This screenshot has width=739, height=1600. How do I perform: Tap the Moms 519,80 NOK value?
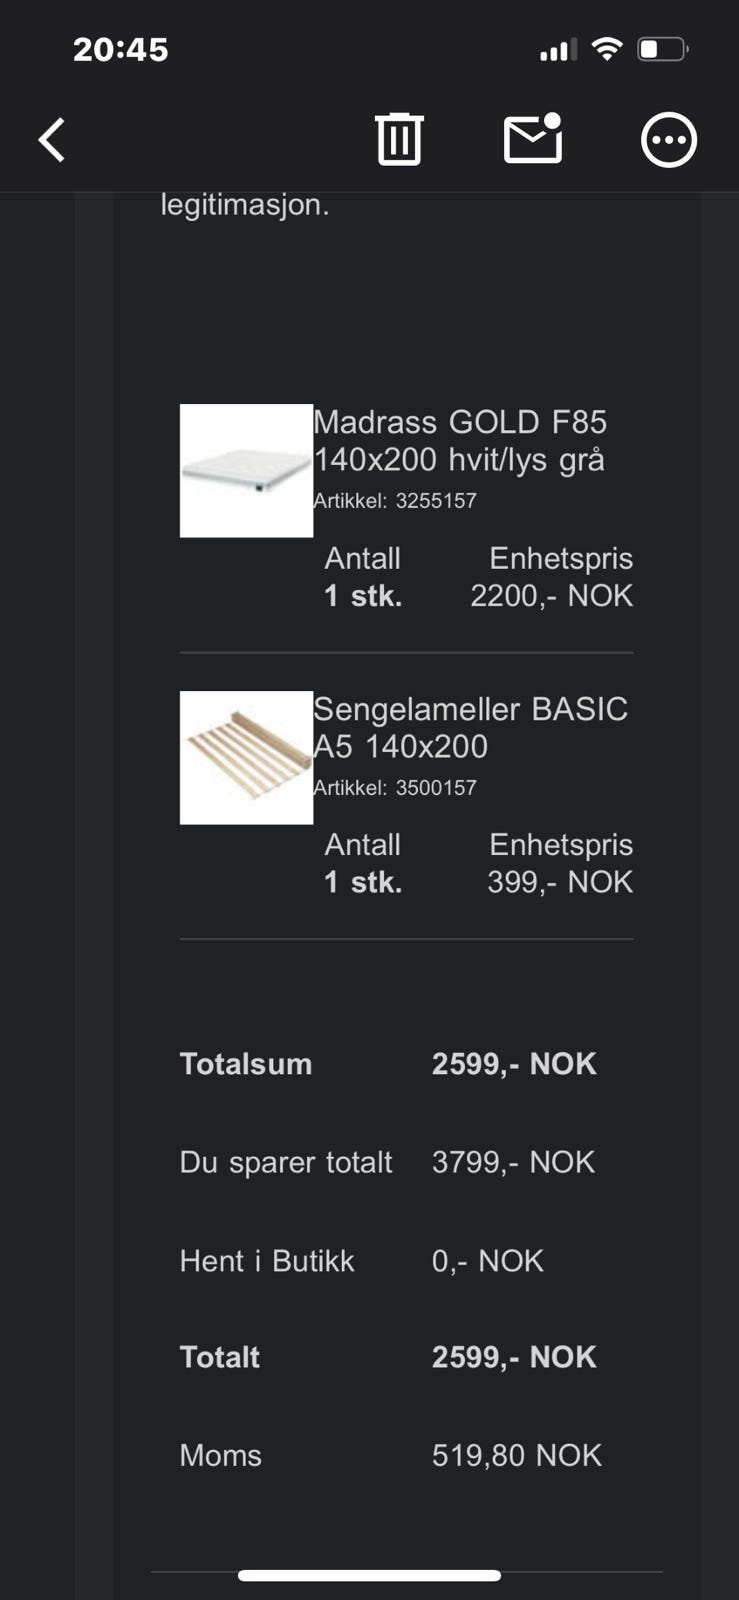pos(517,1455)
